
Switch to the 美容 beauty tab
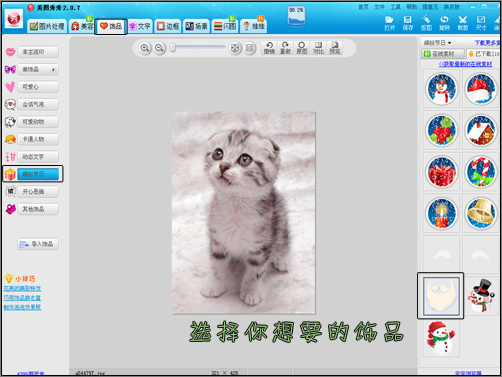(x=82, y=26)
